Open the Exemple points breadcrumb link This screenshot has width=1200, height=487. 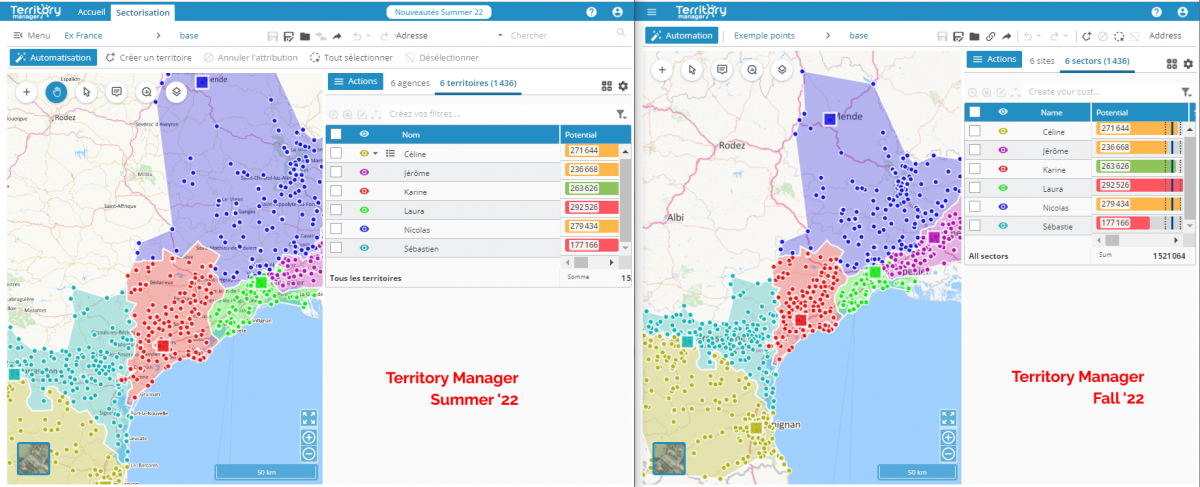[765, 35]
